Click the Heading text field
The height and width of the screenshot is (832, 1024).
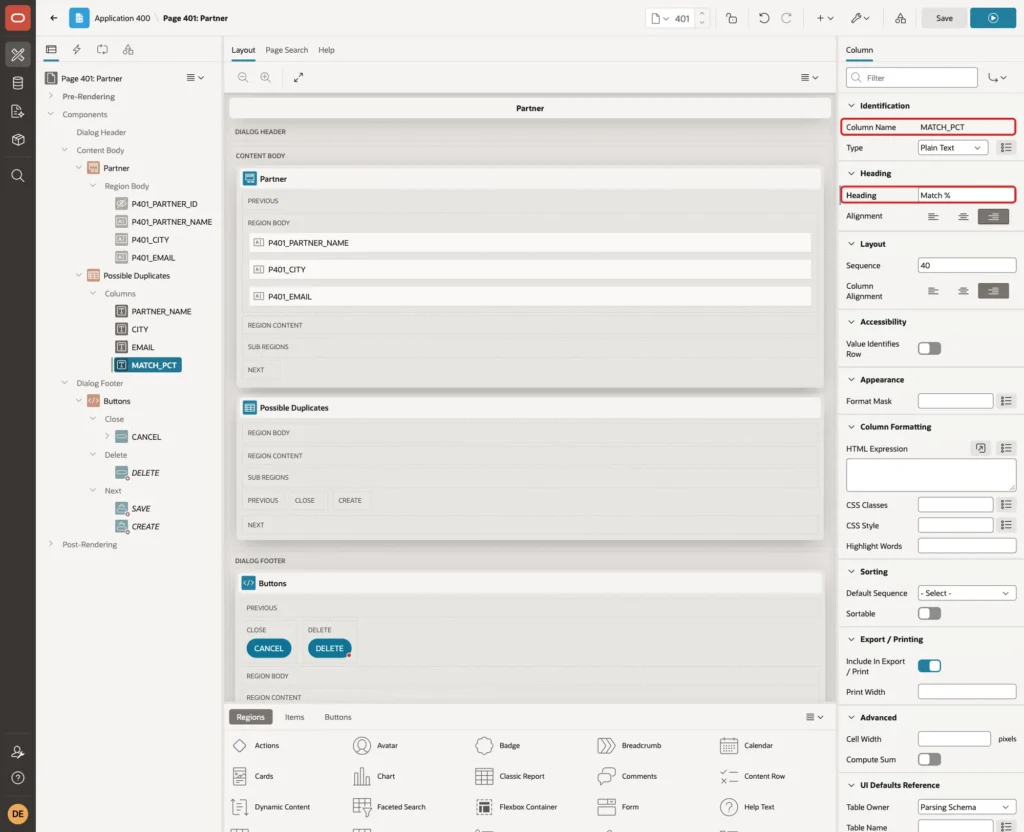point(967,195)
